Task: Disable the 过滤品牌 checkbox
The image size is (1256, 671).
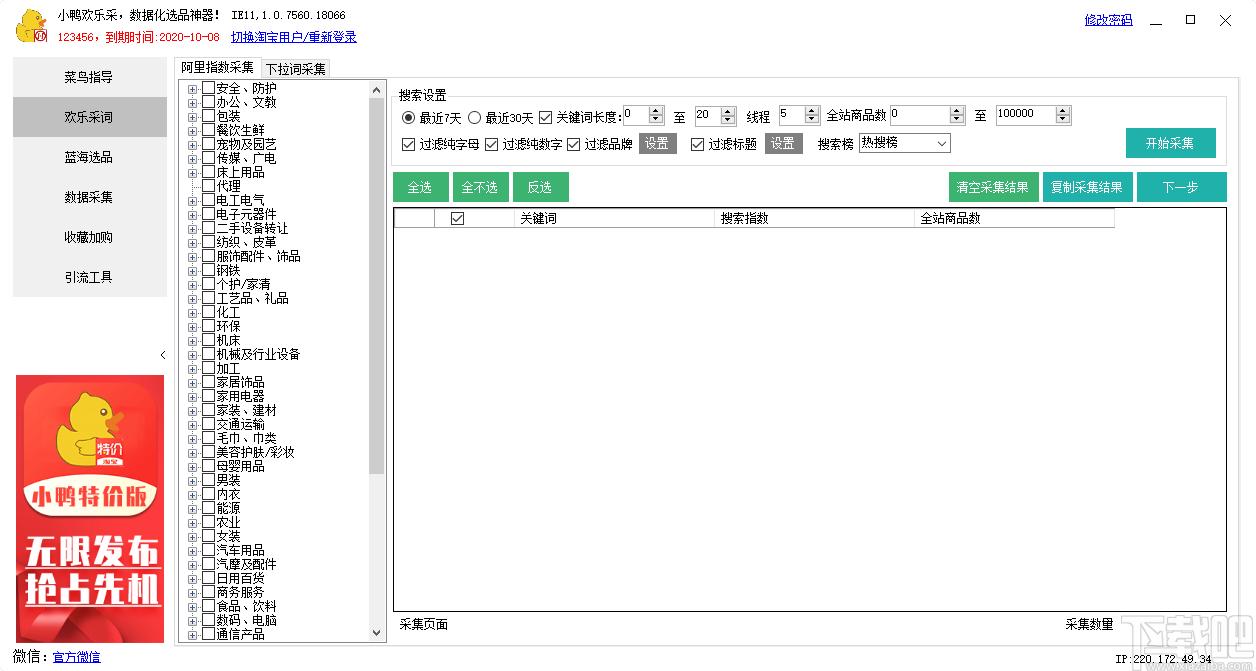Action: pyautogui.click(x=574, y=144)
